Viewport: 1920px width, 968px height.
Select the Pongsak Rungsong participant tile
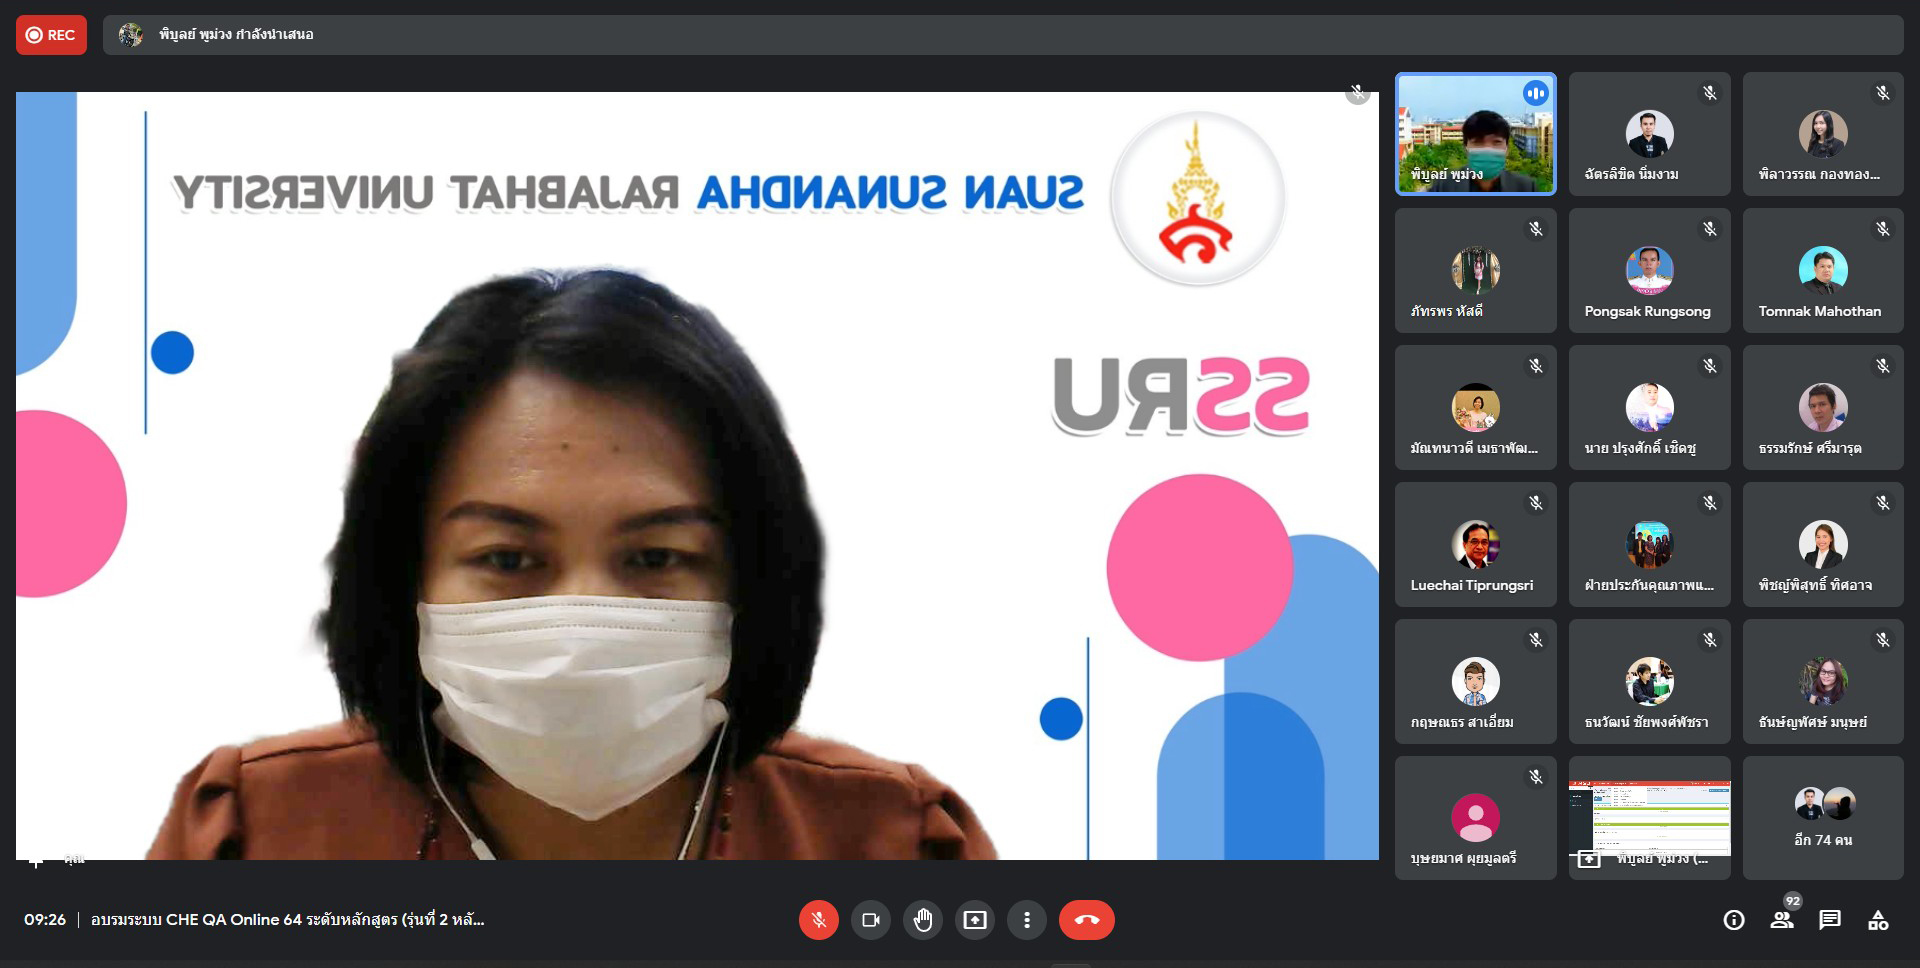[1649, 271]
